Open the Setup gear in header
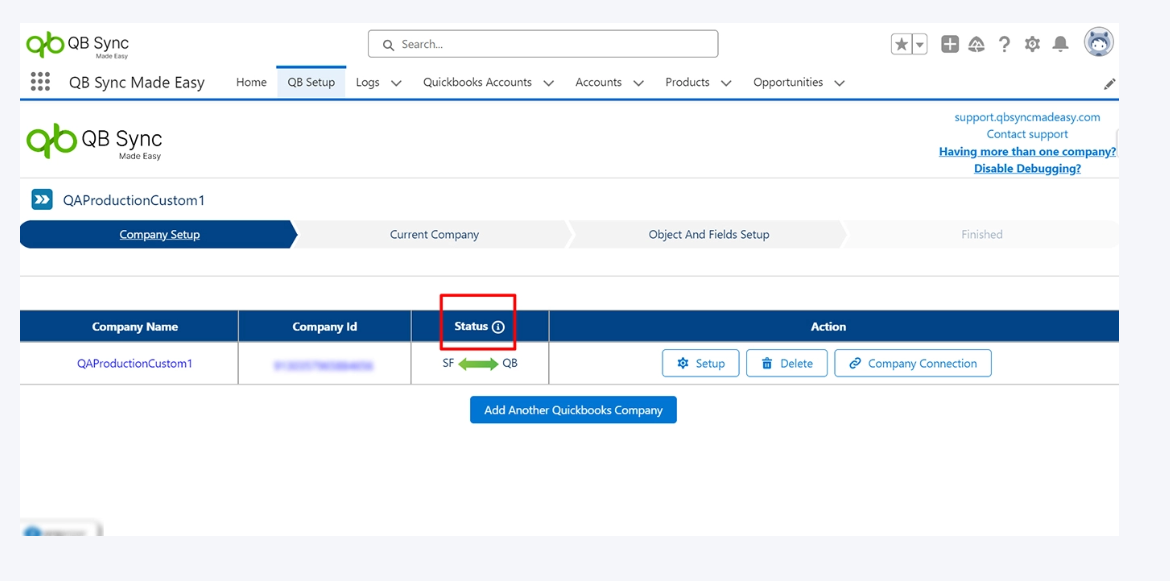This screenshot has width=1170, height=581. coord(1032,45)
